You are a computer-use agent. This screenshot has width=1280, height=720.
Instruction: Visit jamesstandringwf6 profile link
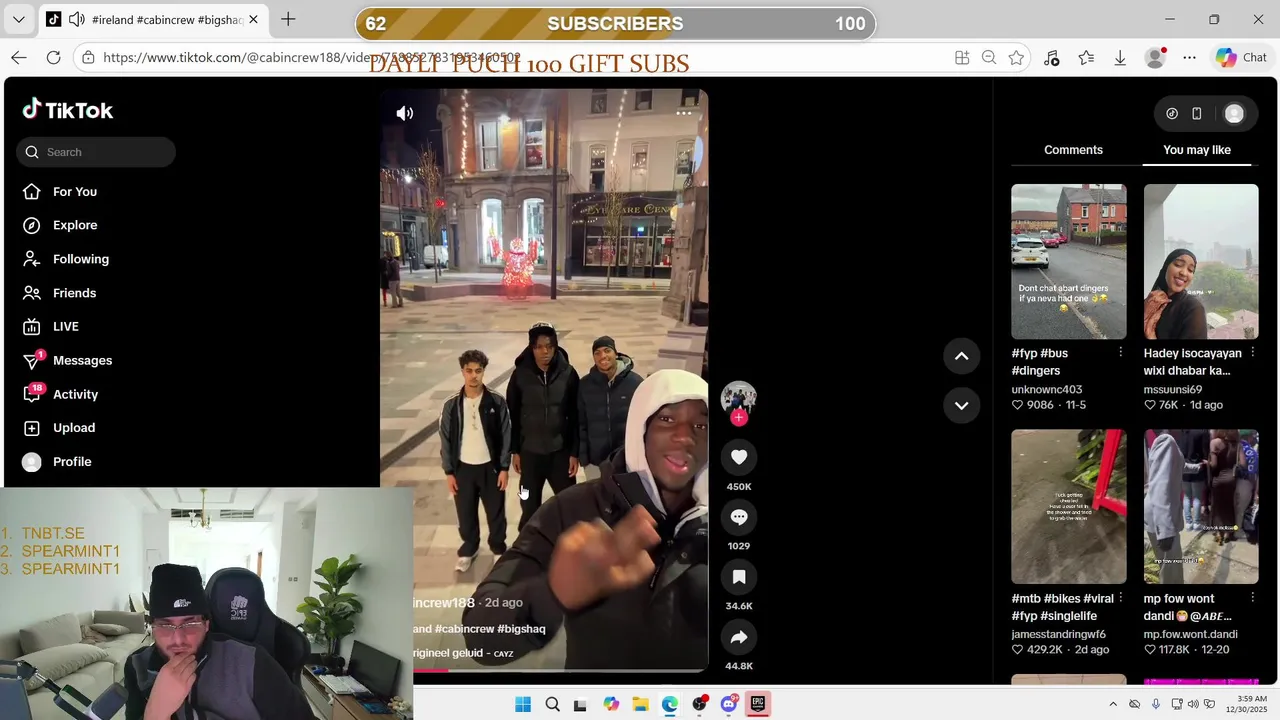click(x=1058, y=634)
